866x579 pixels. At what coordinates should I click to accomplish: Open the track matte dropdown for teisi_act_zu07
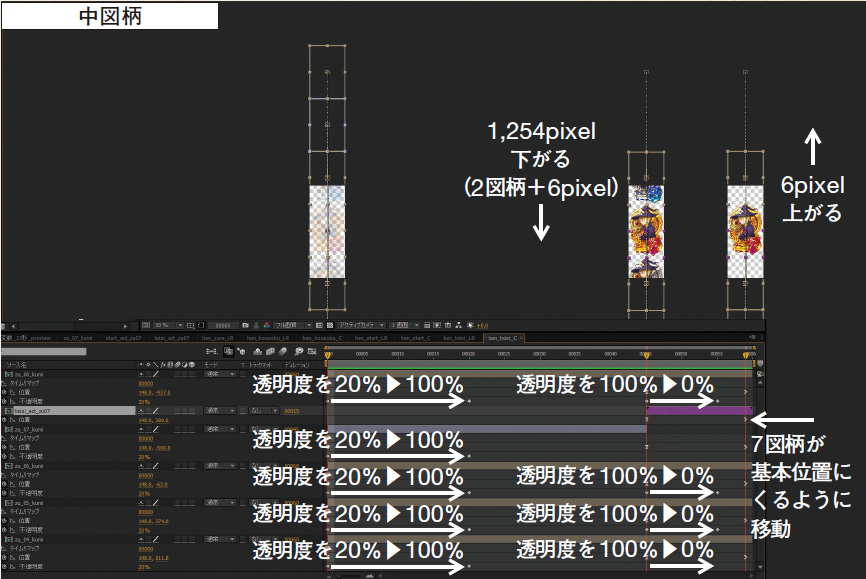[264, 411]
